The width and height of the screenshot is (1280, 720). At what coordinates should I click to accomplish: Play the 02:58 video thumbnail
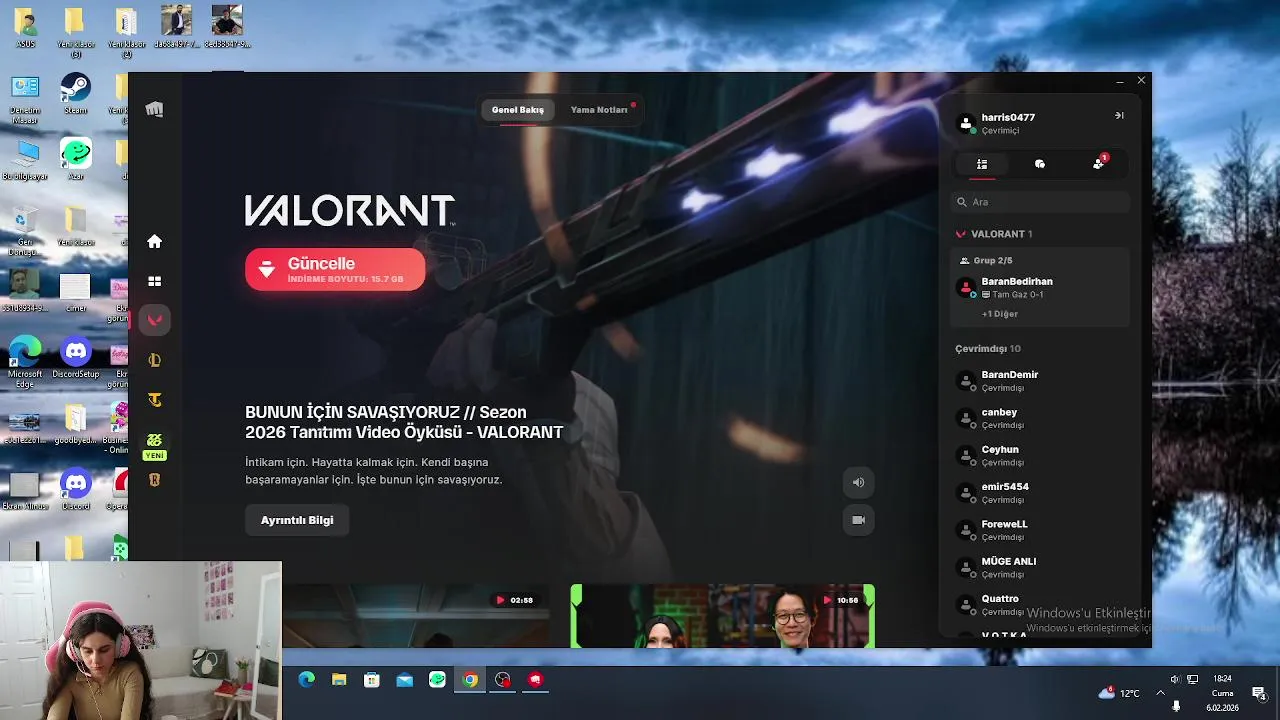tap(415, 616)
